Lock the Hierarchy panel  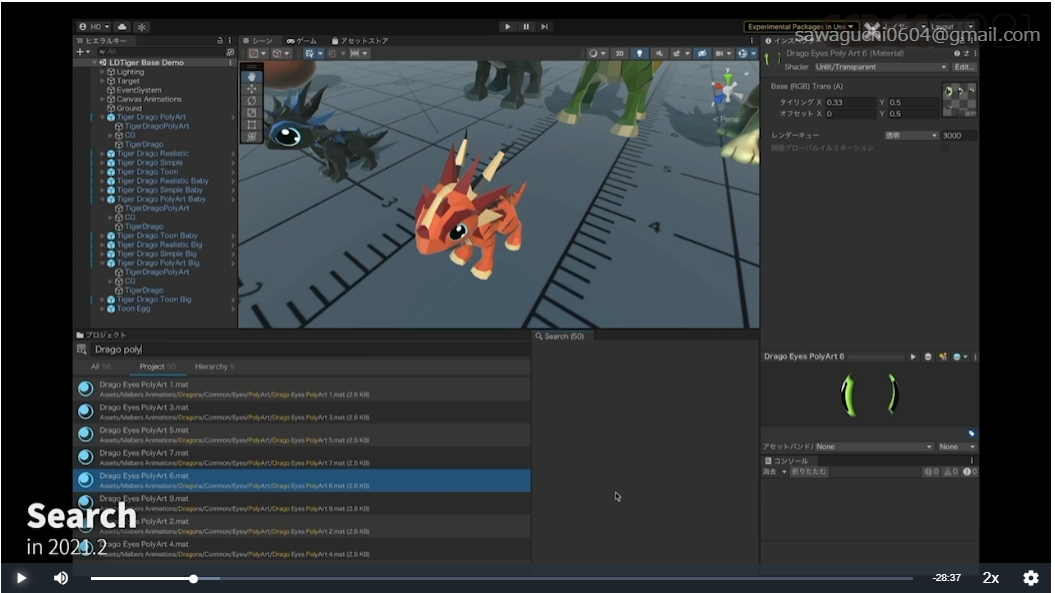[220, 40]
